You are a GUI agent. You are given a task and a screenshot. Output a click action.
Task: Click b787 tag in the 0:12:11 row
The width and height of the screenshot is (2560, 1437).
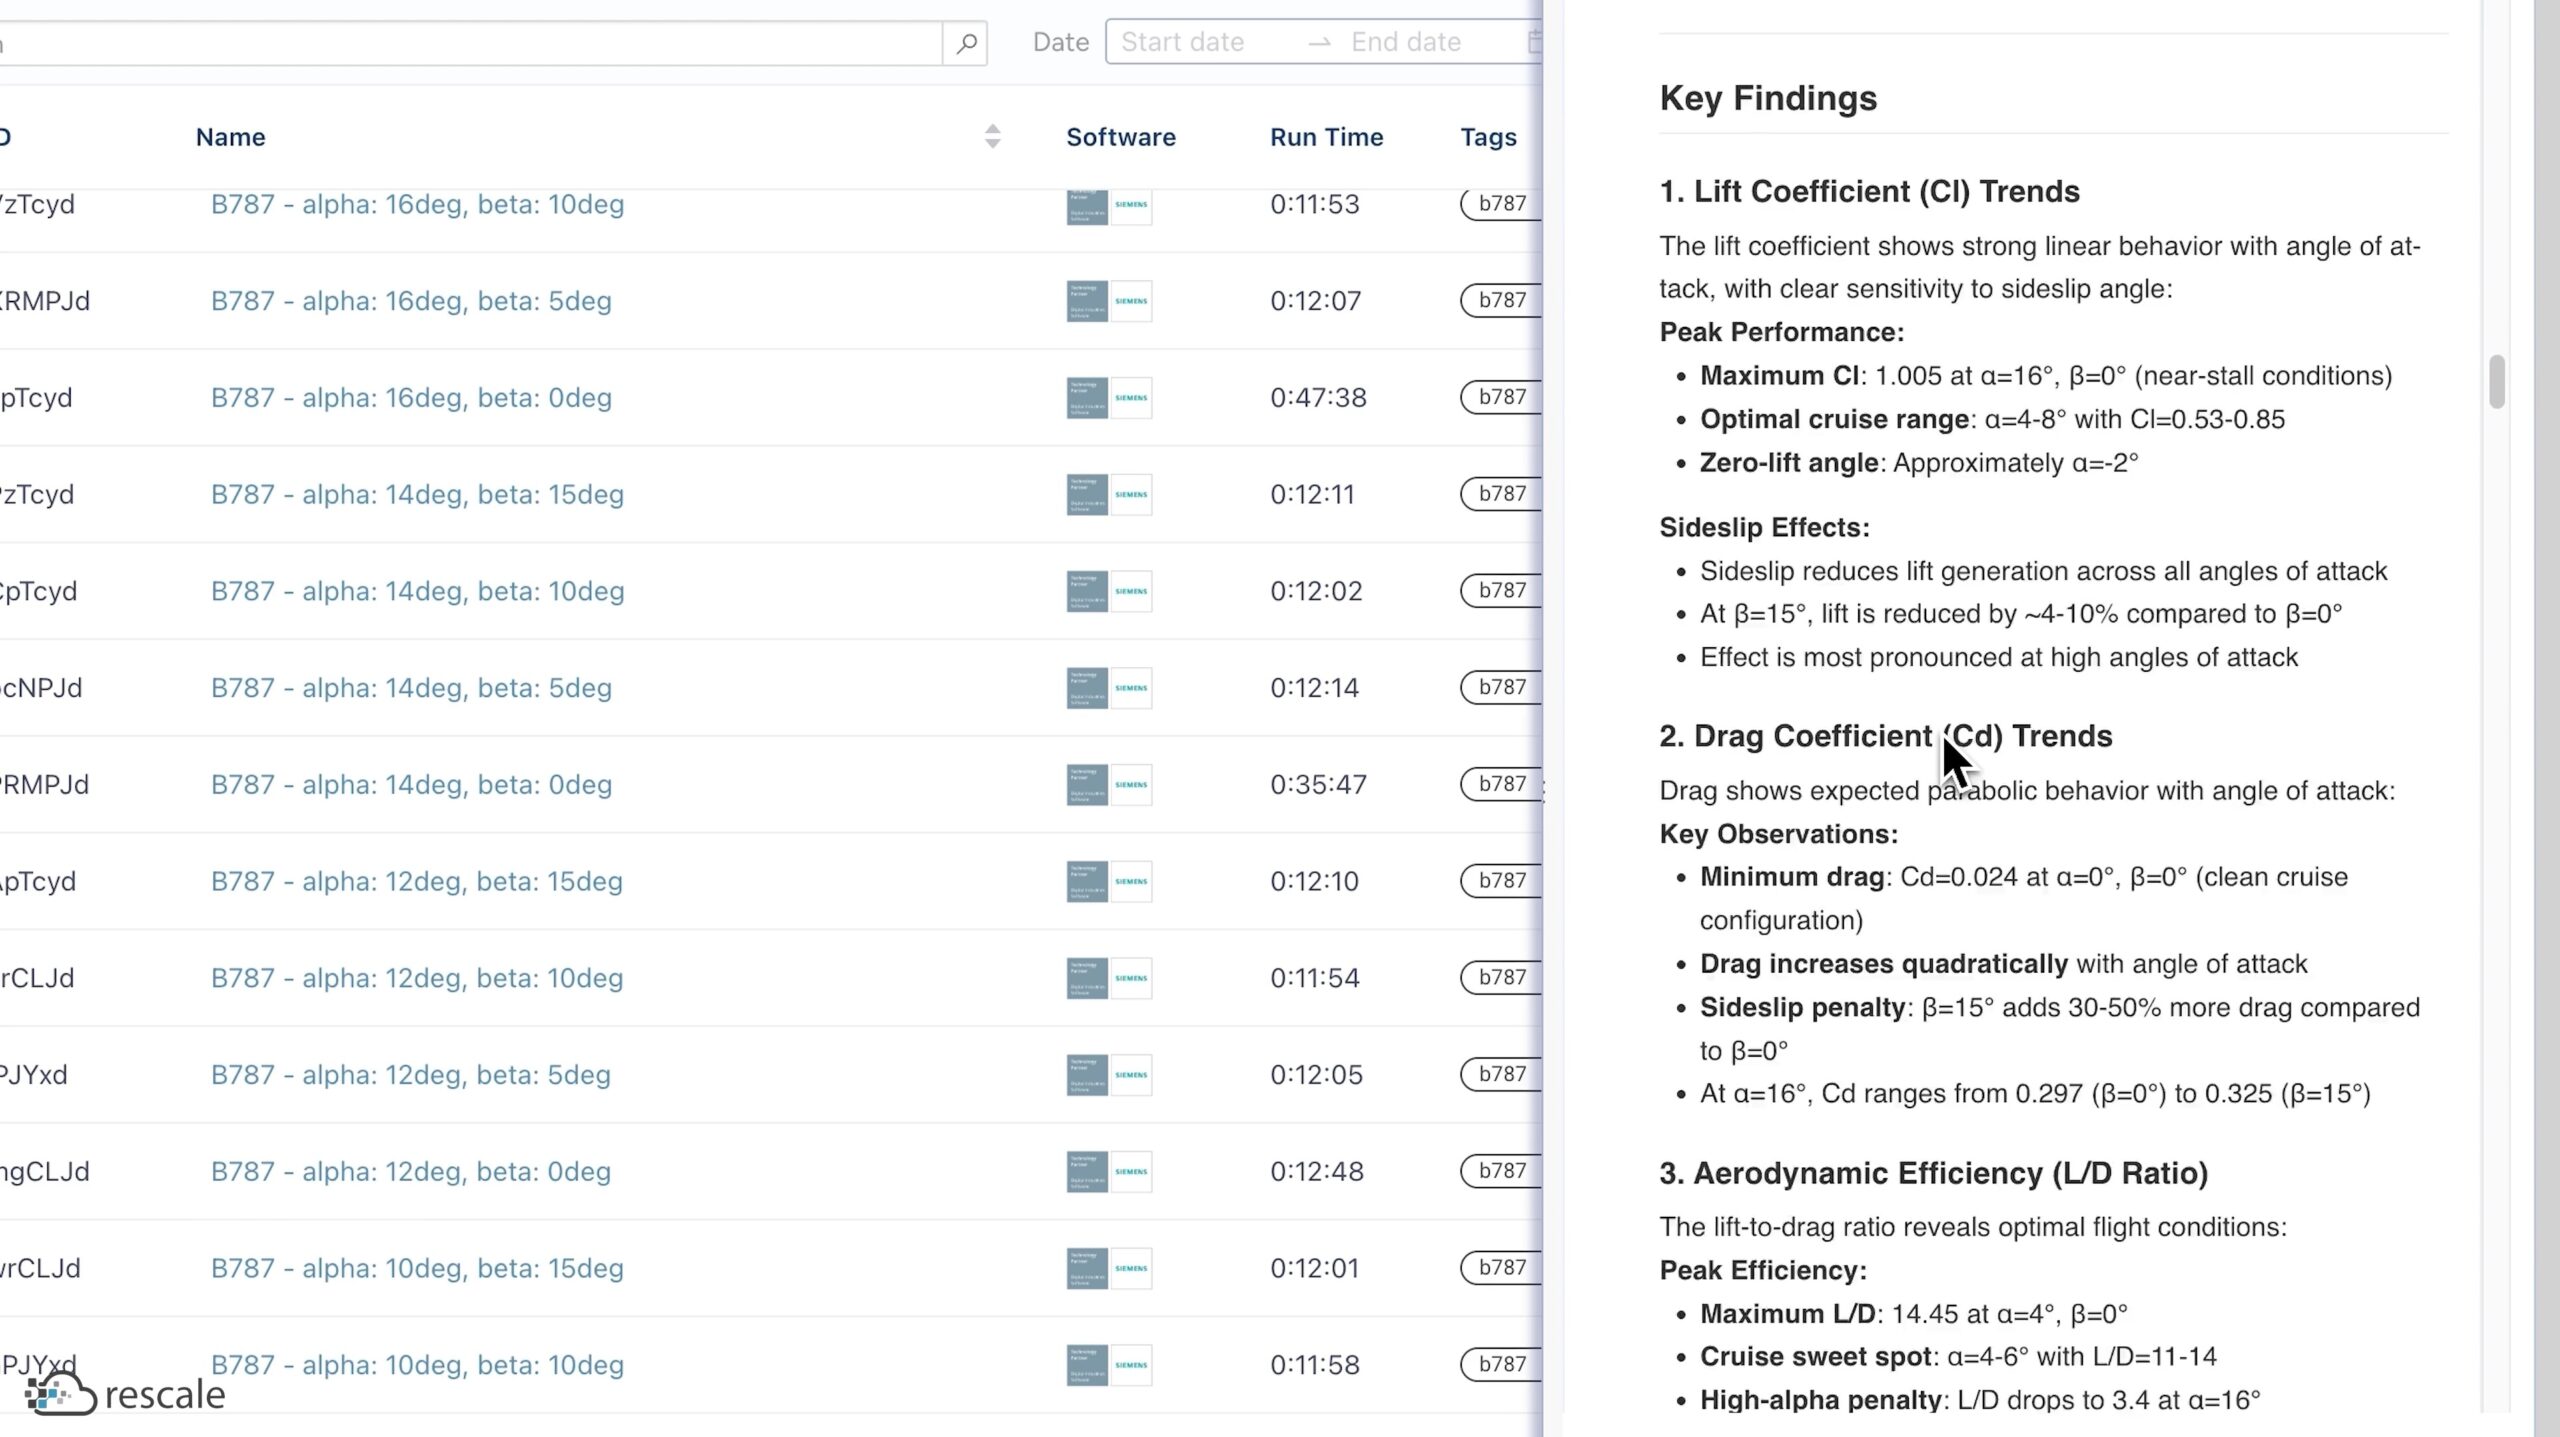[1501, 494]
